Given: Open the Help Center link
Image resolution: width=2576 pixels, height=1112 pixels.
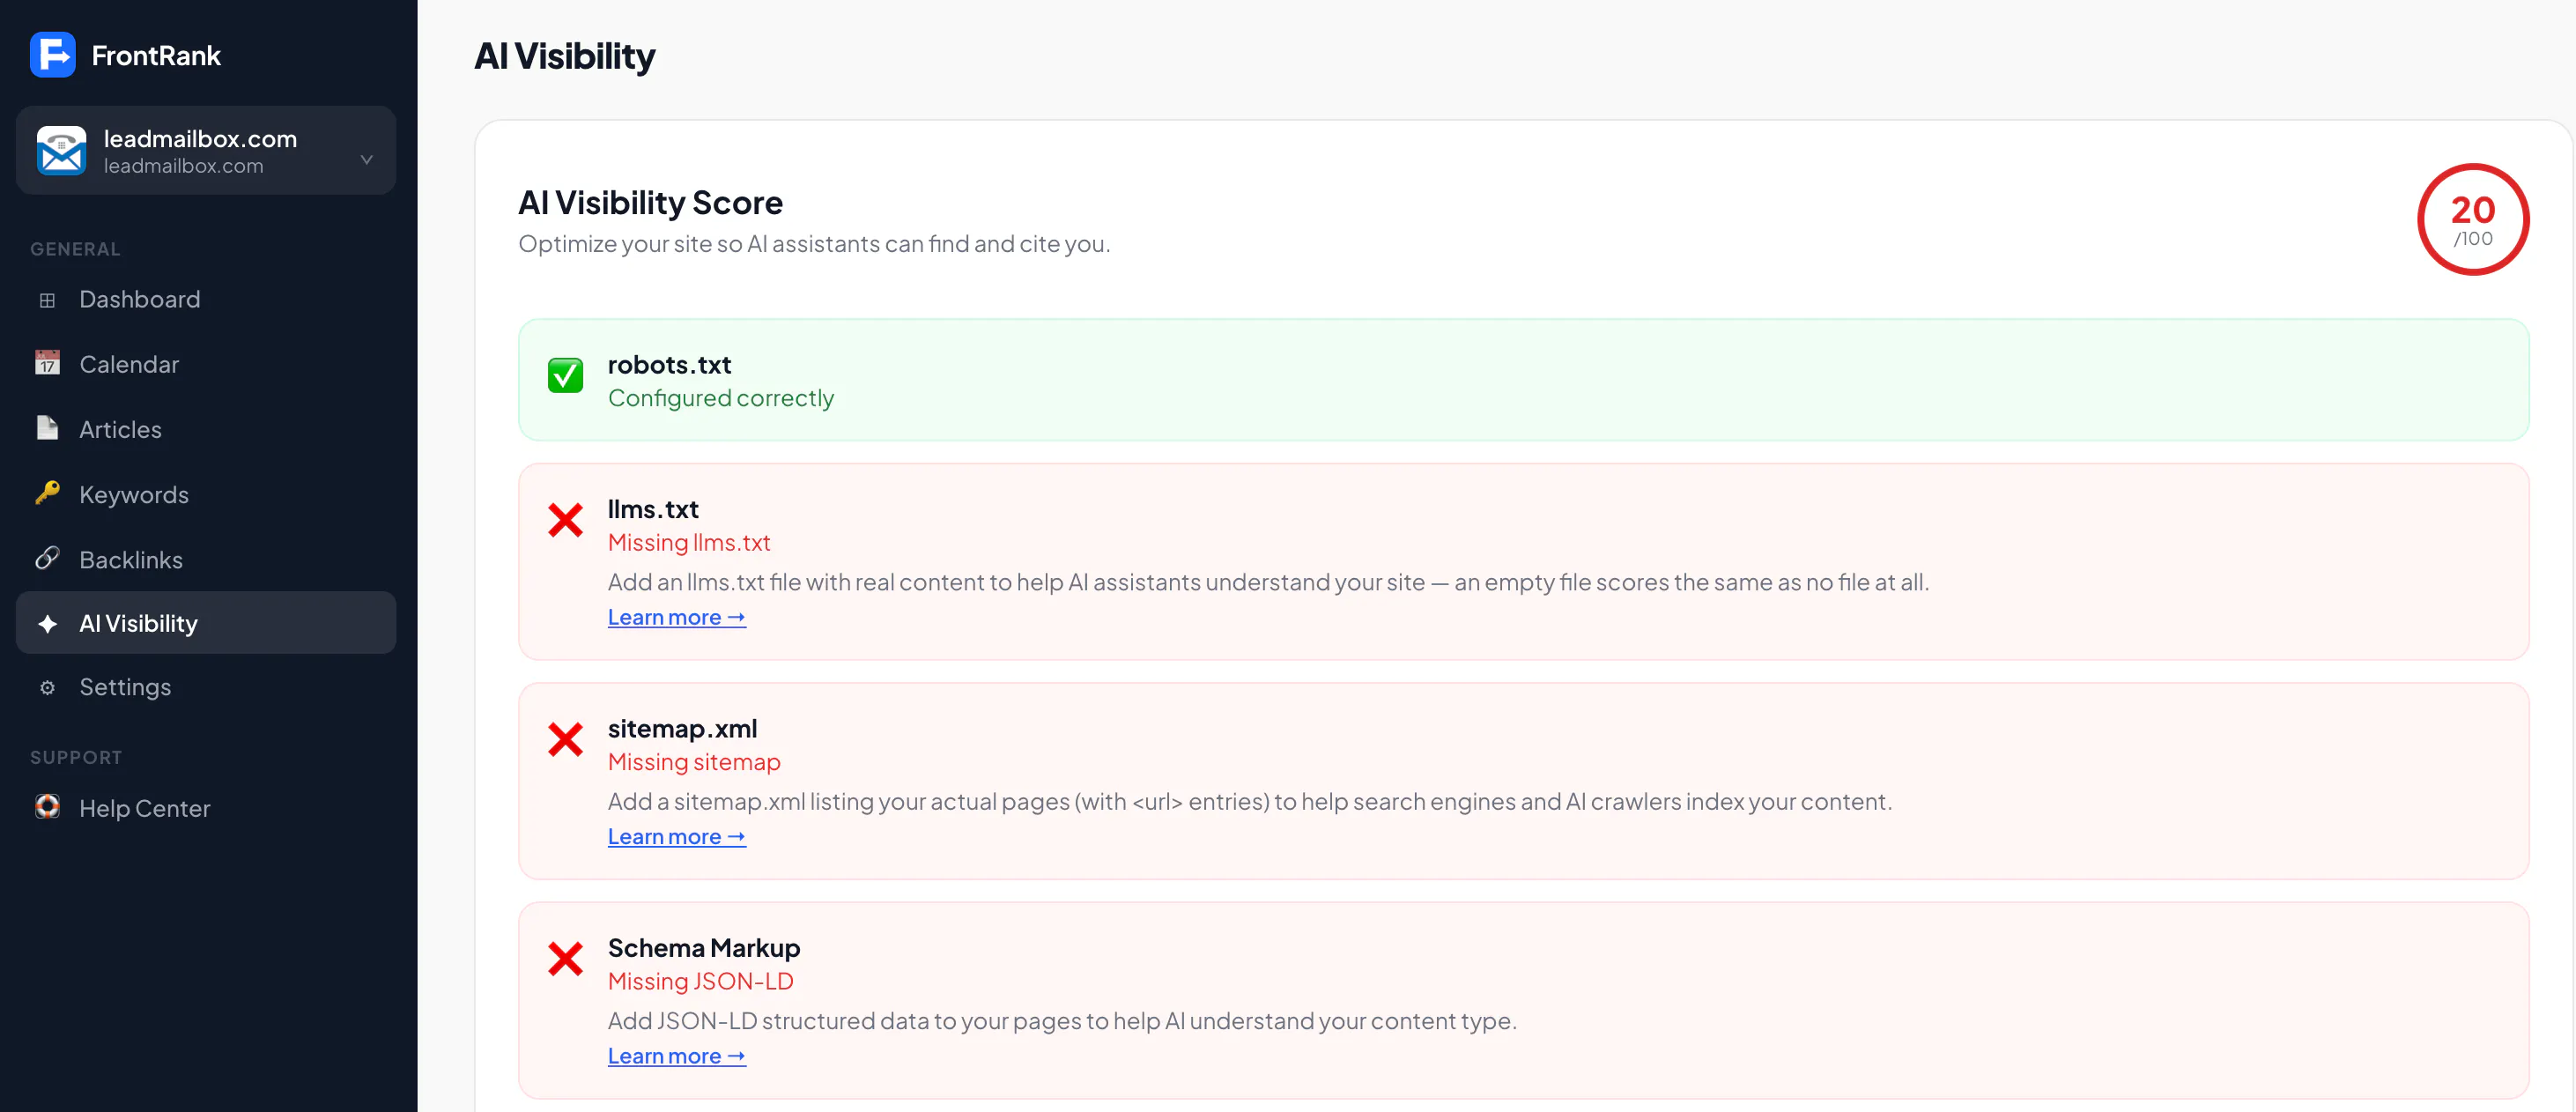Looking at the screenshot, I should point(206,808).
